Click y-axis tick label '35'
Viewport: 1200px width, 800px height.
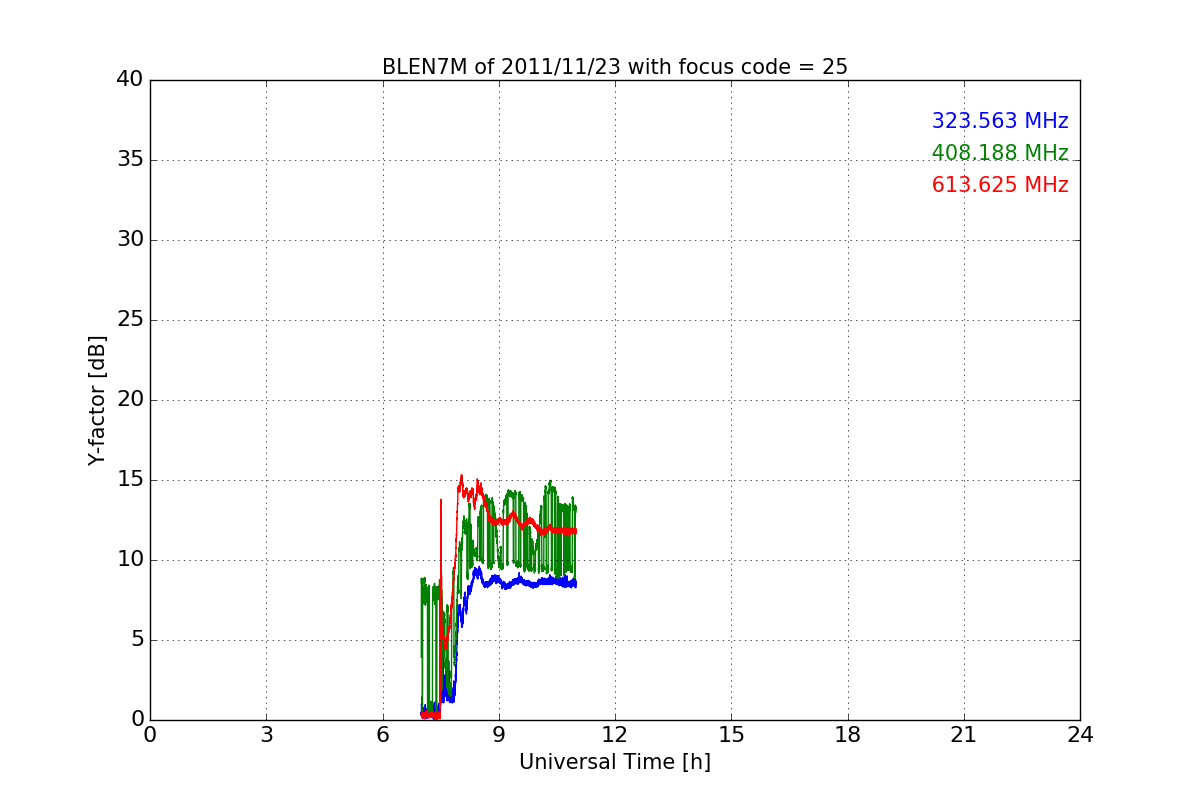[130, 160]
